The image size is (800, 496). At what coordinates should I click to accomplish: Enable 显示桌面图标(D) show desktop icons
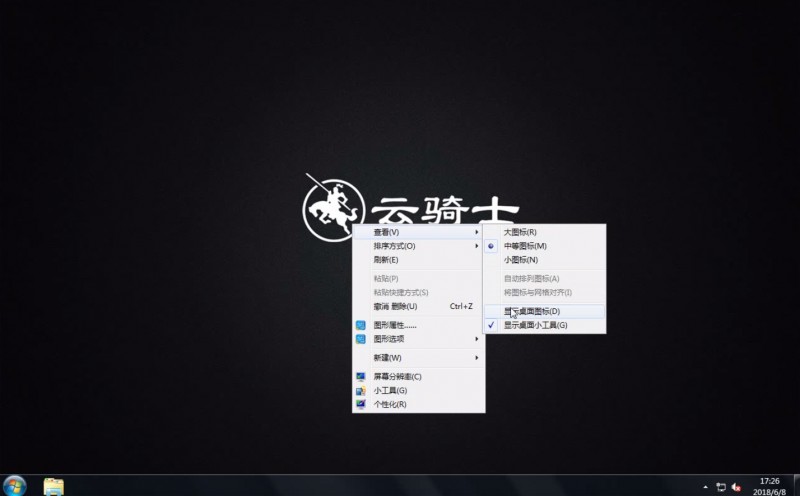point(544,311)
